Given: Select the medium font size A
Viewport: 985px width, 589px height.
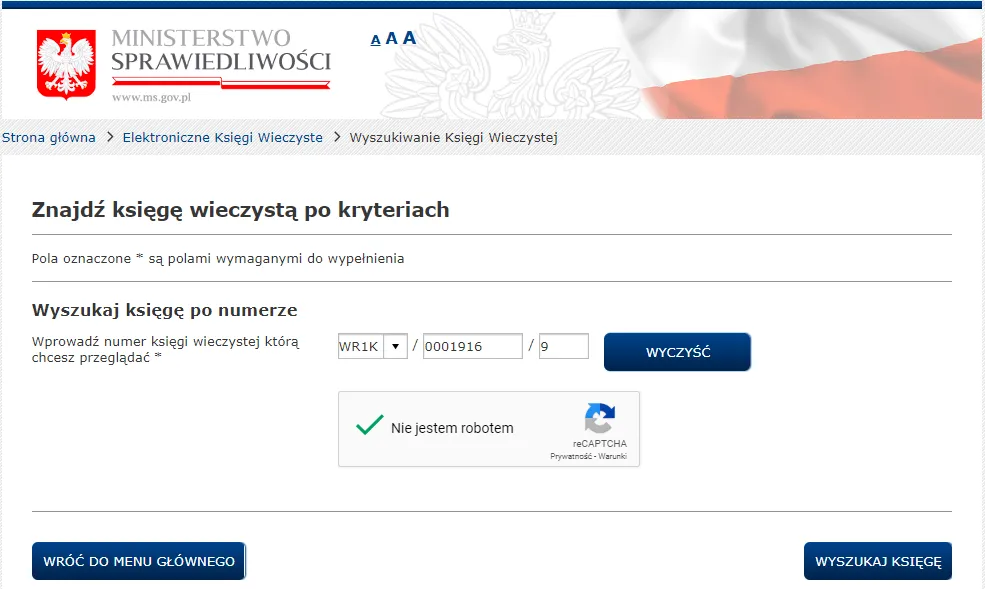Looking at the screenshot, I should pyautogui.click(x=391, y=39).
